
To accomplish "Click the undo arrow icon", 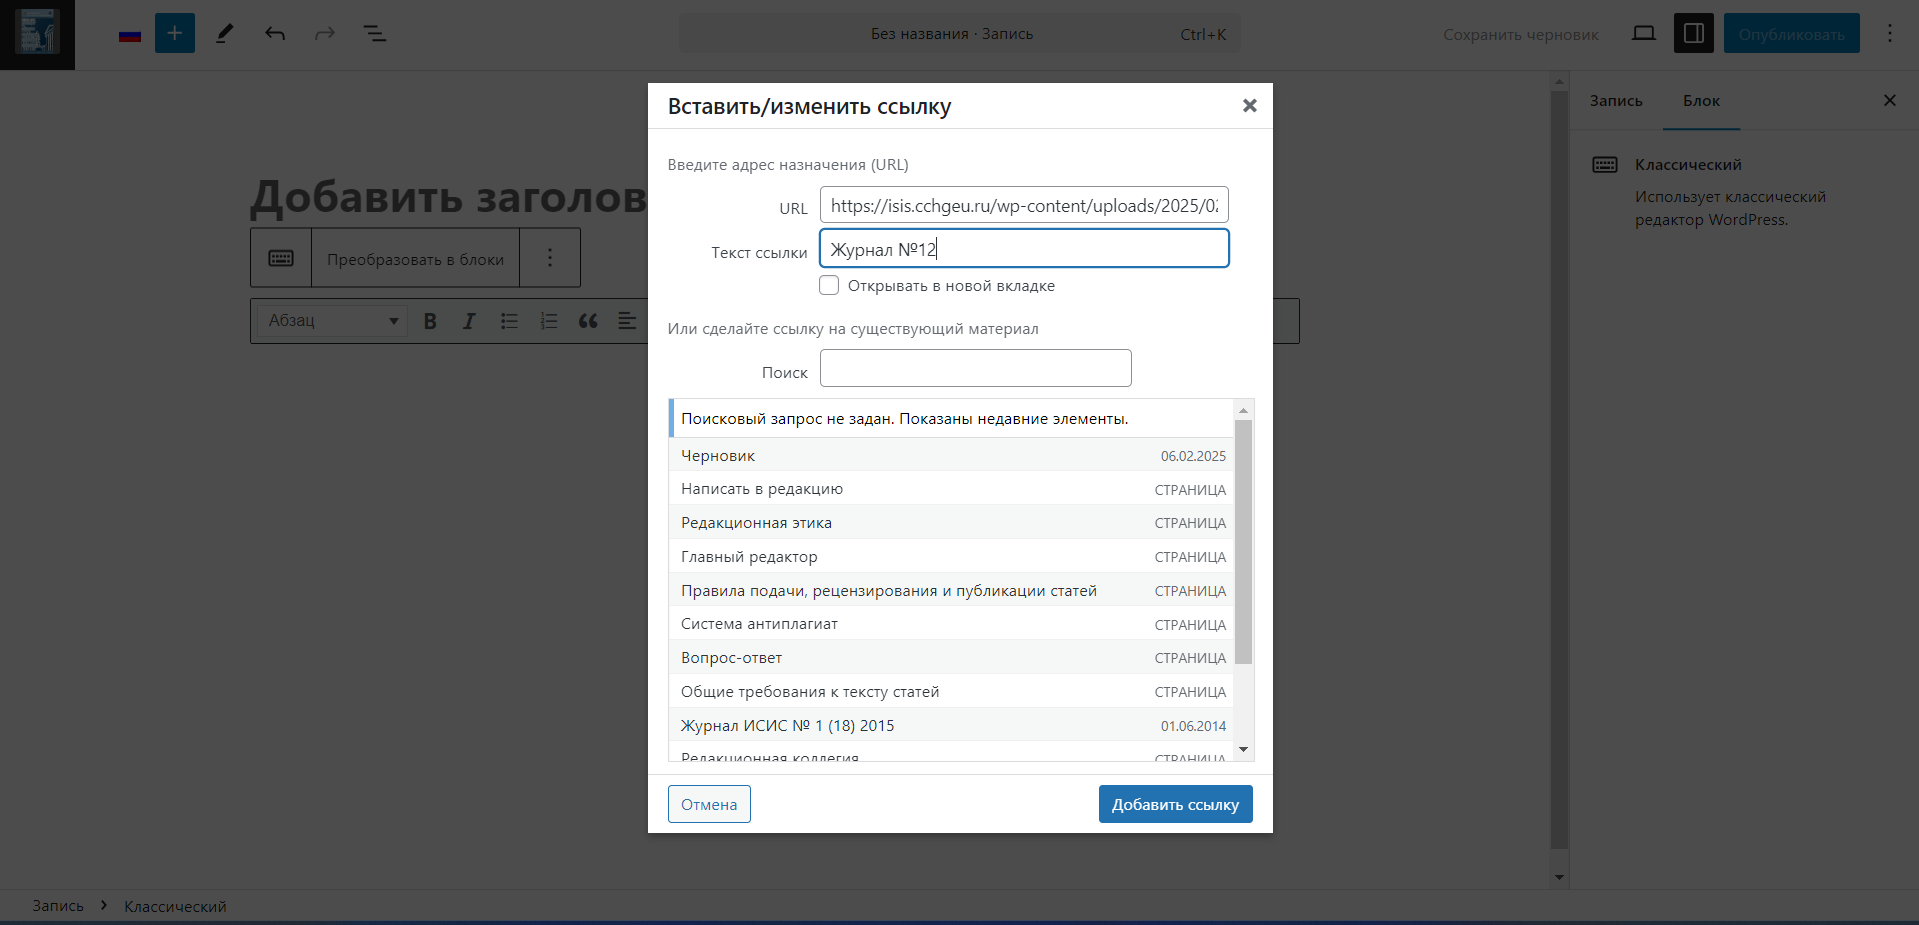I will (x=275, y=34).
